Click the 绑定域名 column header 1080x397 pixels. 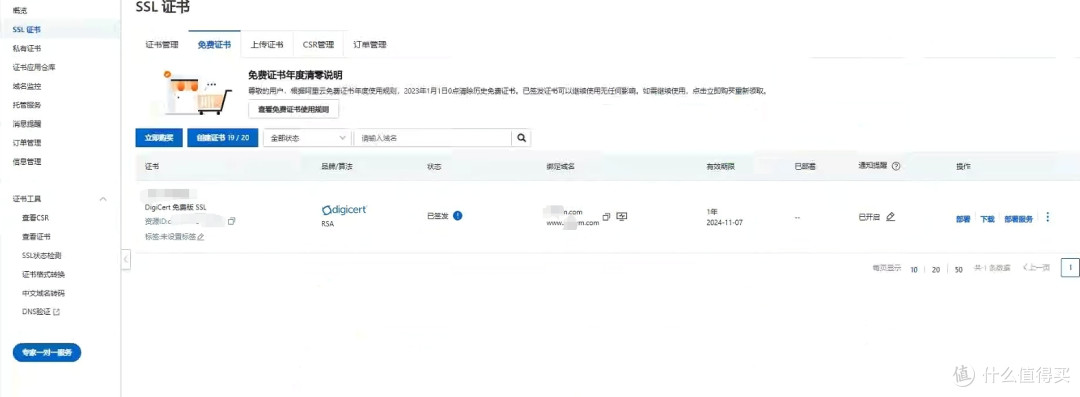pos(560,167)
